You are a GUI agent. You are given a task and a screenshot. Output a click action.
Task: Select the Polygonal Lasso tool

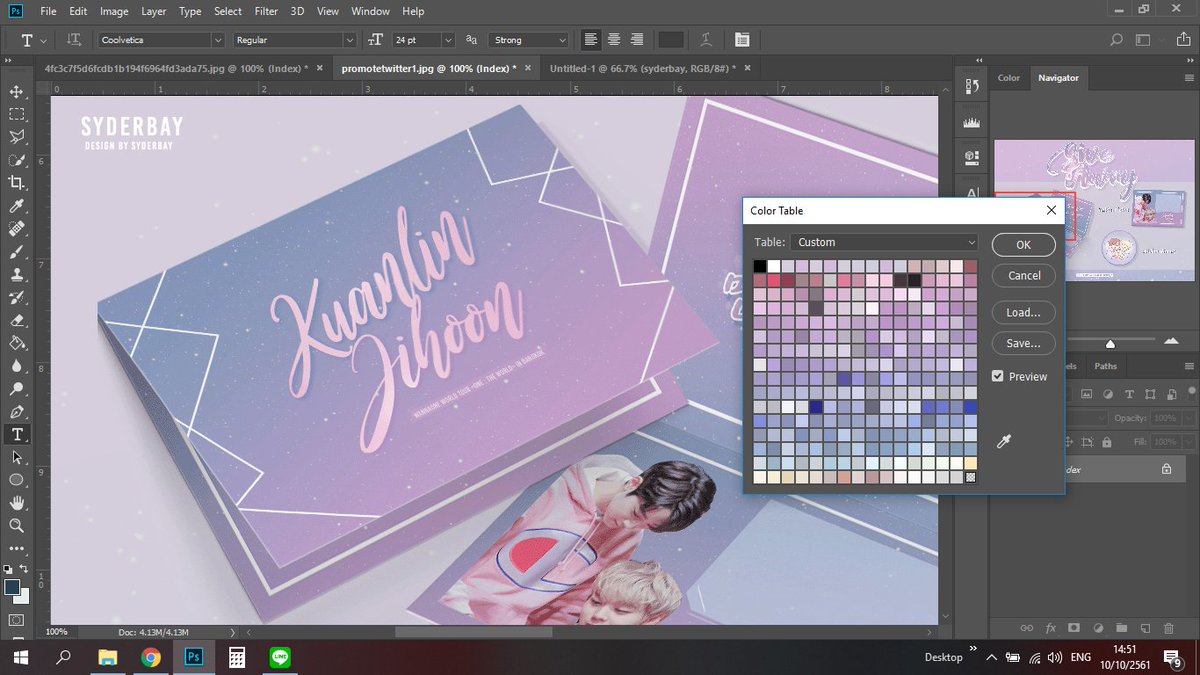16,137
